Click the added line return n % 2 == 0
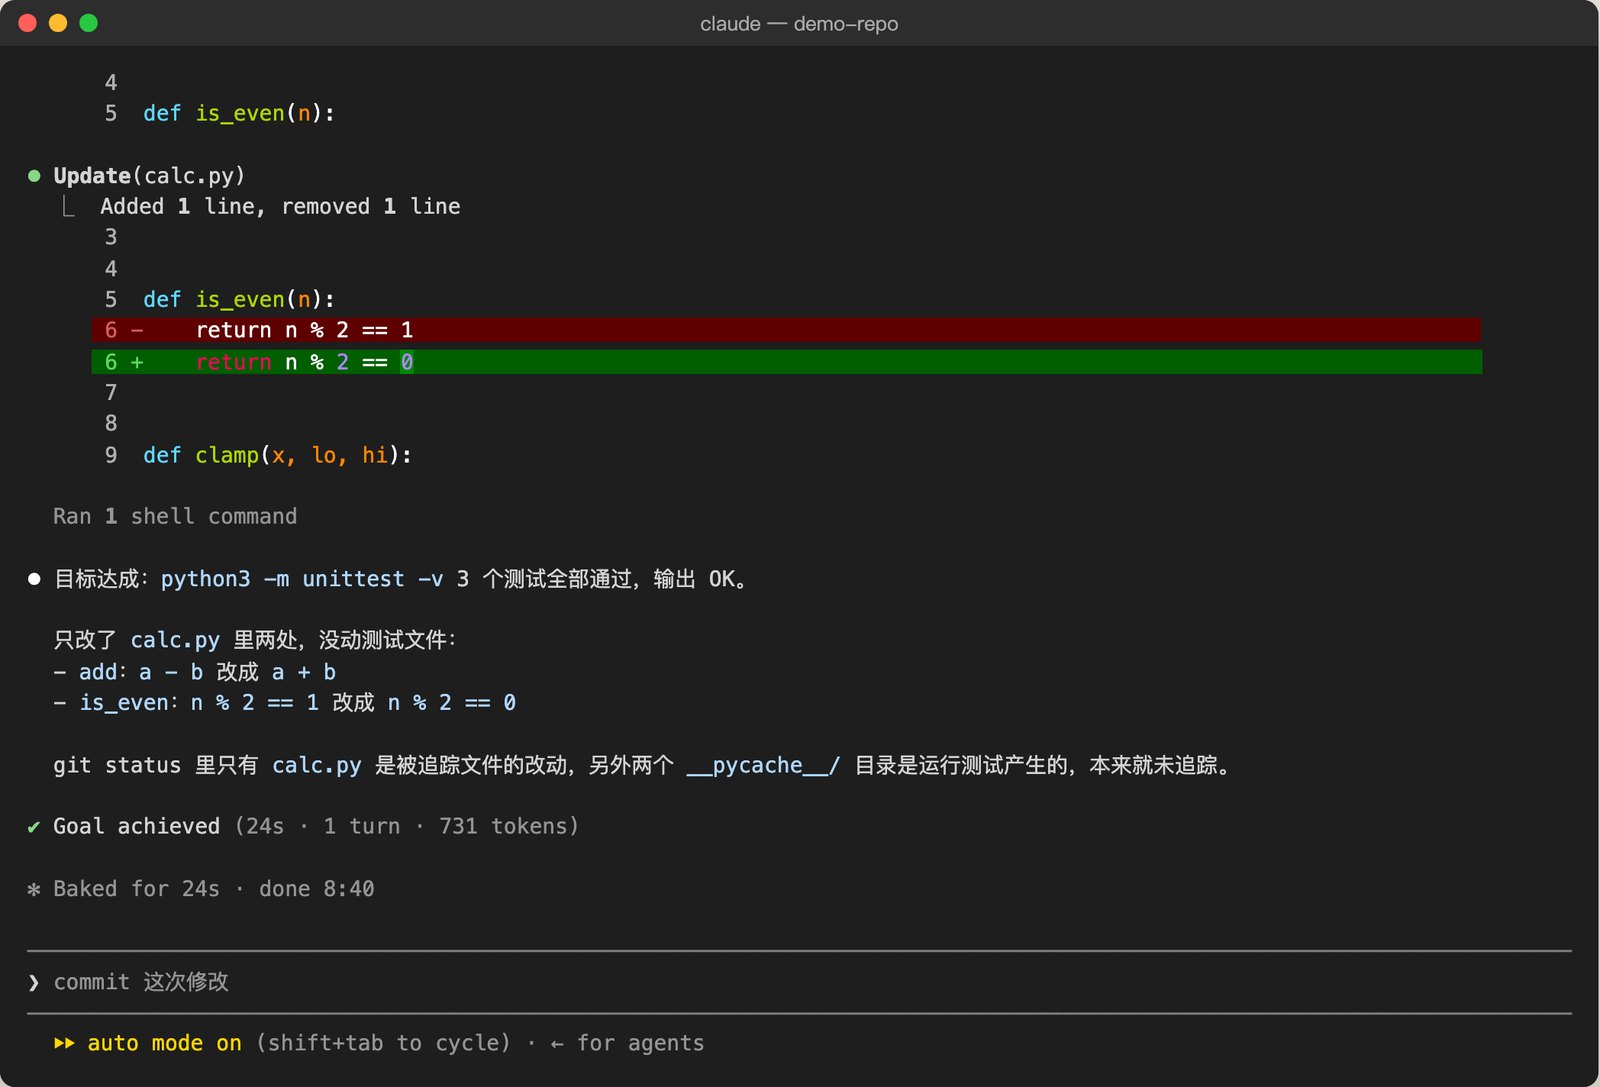 (x=786, y=362)
